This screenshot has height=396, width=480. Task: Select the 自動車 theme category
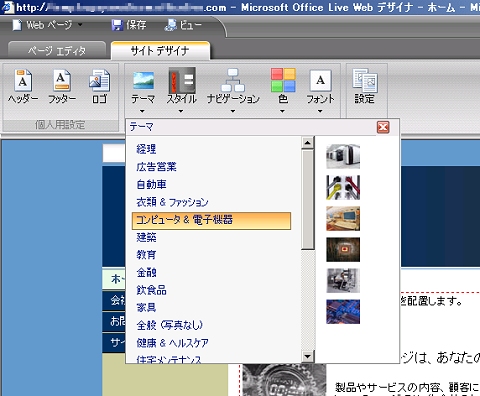click(x=151, y=184)
